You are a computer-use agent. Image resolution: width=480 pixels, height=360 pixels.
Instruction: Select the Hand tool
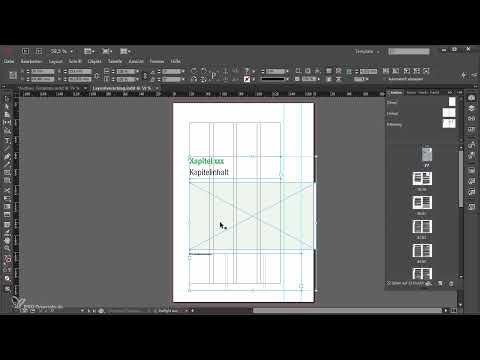[7, 240]
